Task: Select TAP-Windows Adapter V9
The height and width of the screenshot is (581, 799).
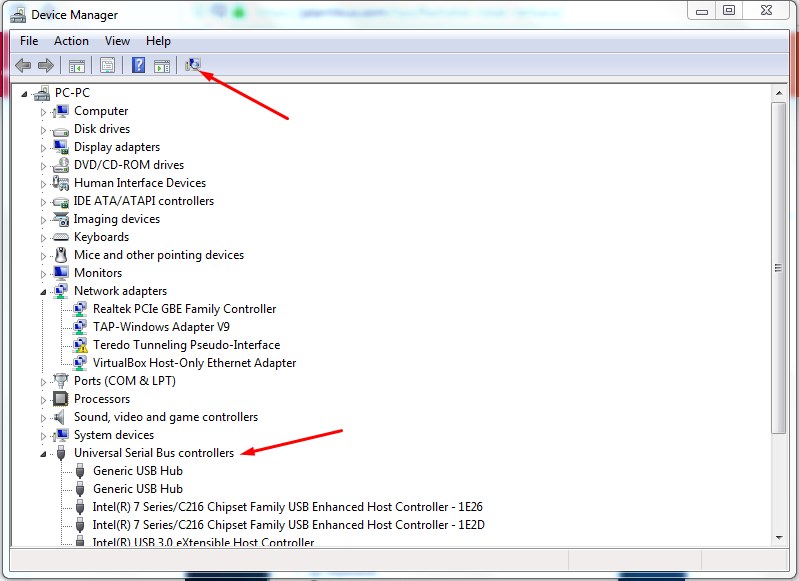Action: 161,327
